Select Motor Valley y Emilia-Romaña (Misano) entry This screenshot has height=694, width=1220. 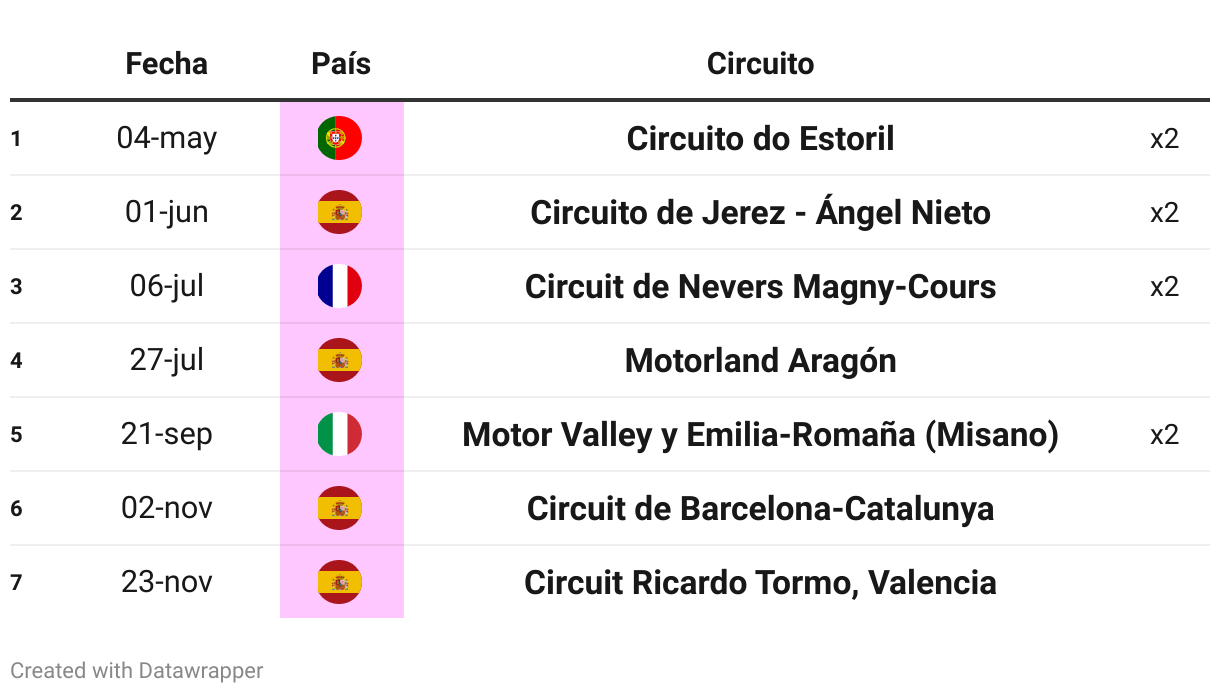coord(760,435)
